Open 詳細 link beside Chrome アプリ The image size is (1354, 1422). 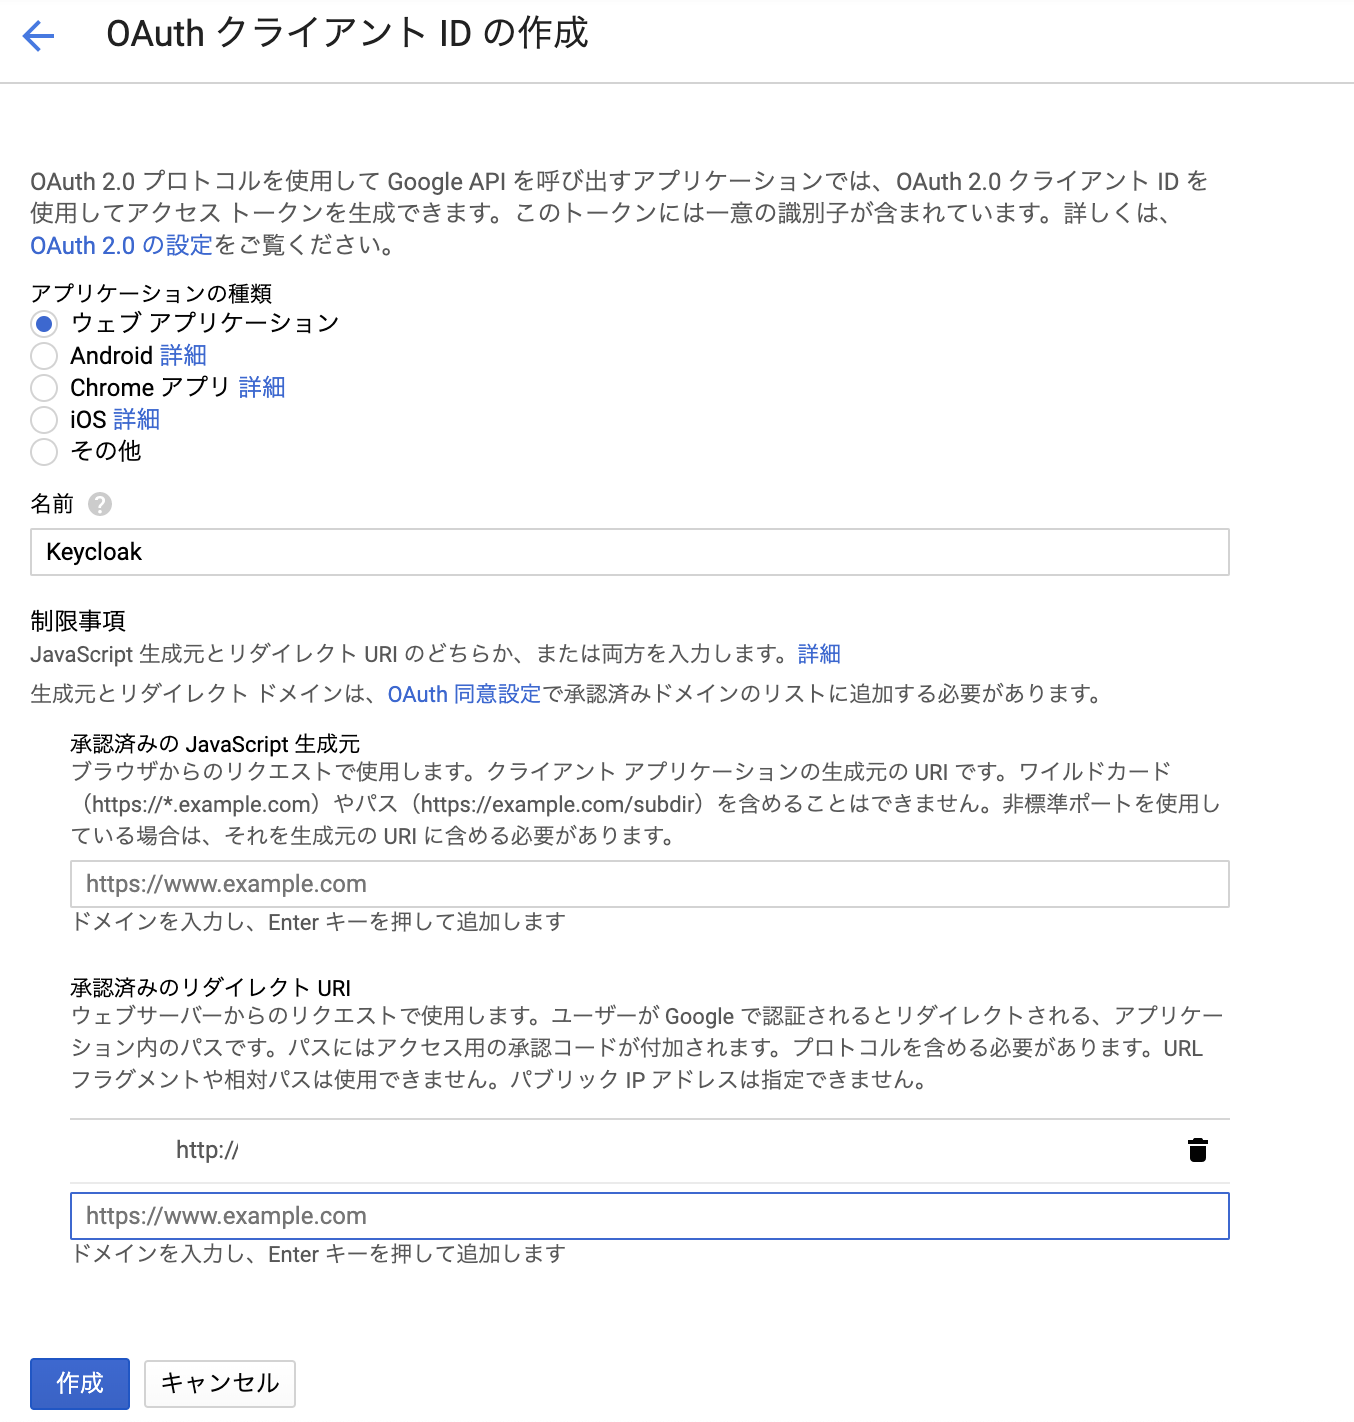pos(262,388)
